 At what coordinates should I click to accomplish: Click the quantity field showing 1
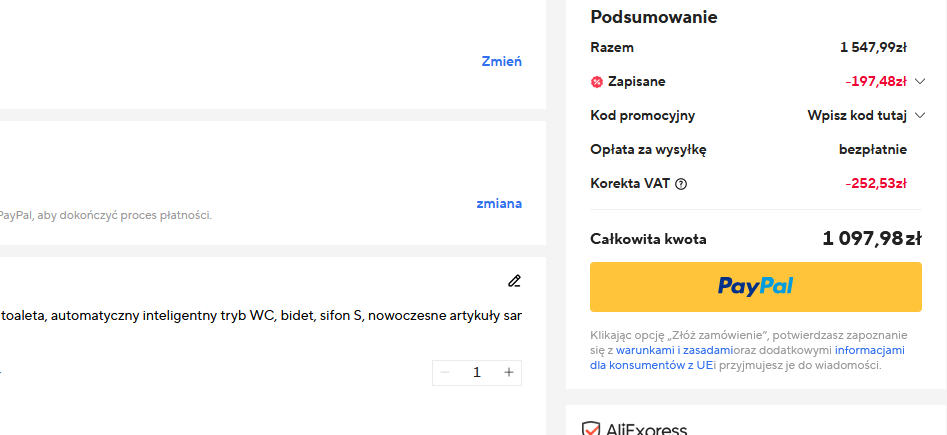click(477, 373)
